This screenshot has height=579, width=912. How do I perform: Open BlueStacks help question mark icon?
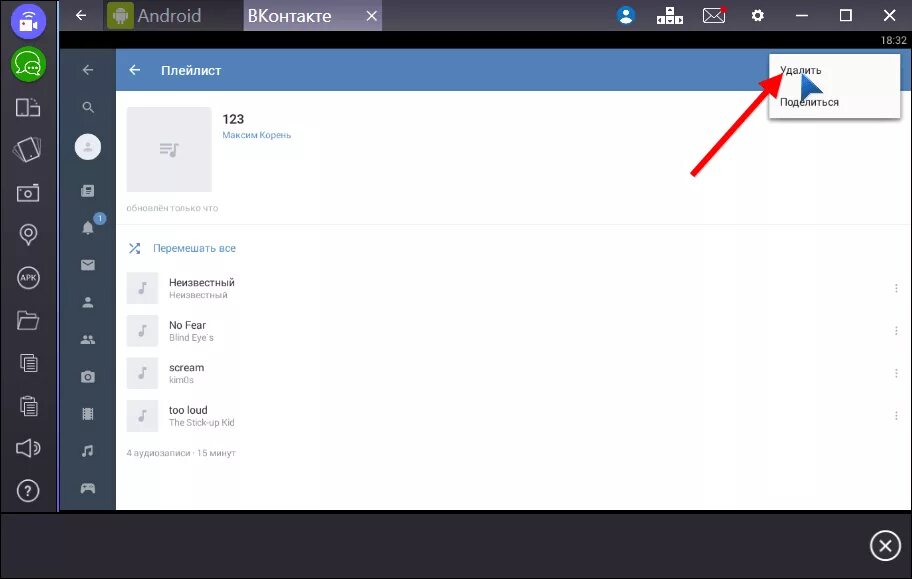tap(28, 491)
